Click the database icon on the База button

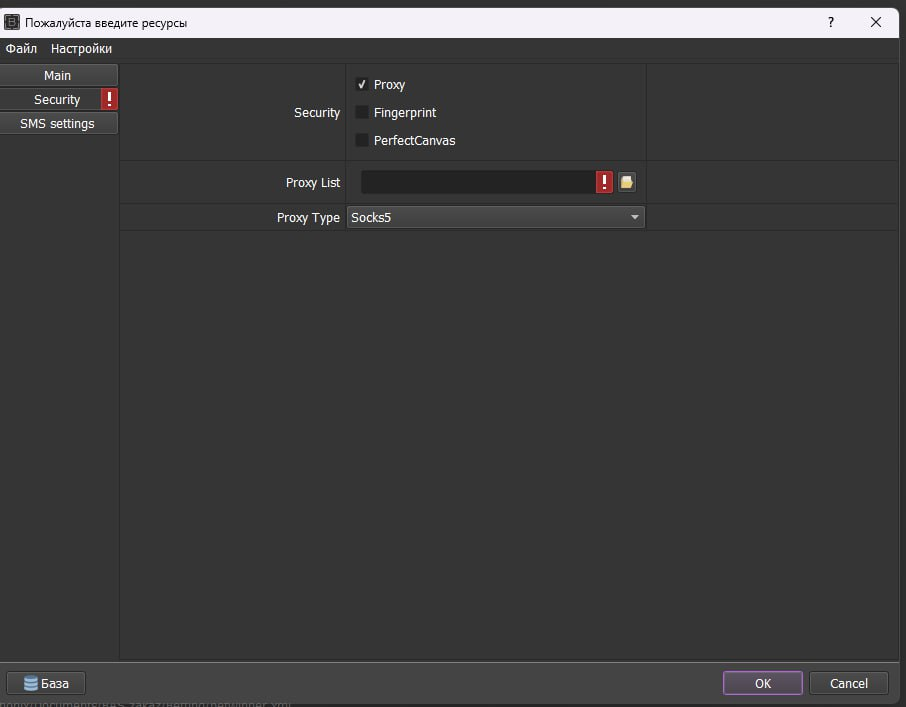pos(31,683)
